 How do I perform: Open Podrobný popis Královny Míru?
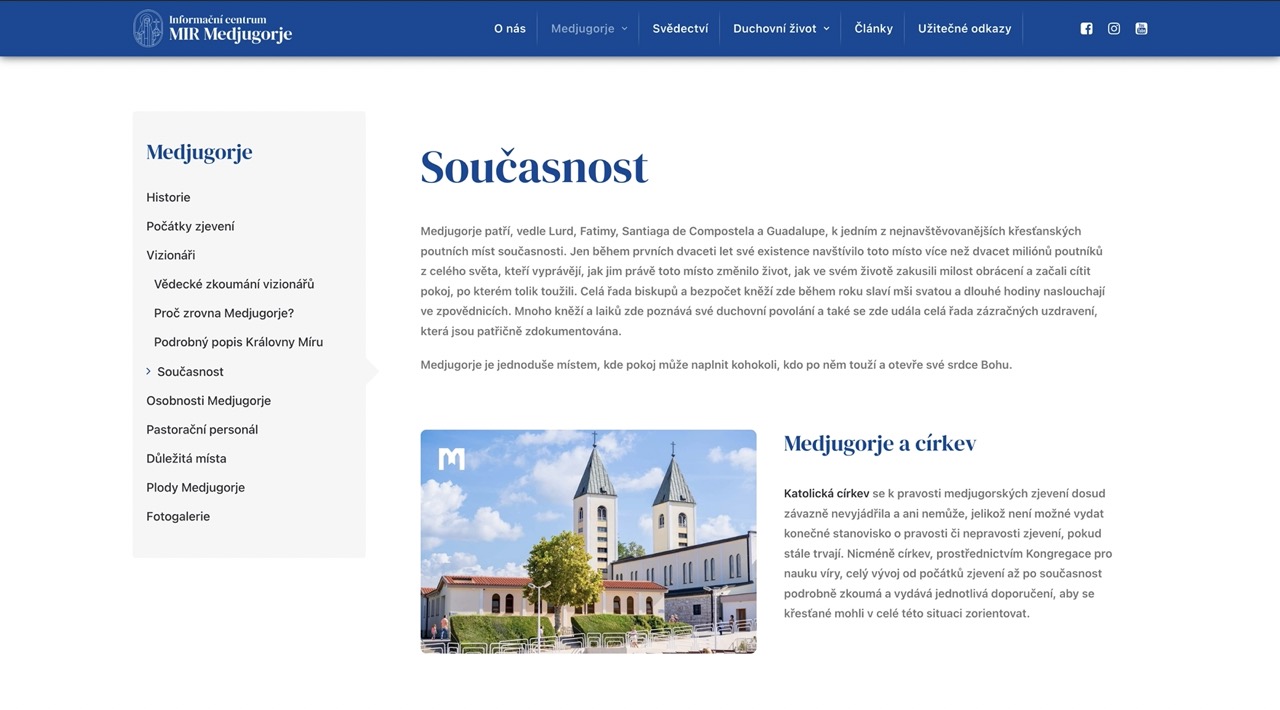coord(238,341)
